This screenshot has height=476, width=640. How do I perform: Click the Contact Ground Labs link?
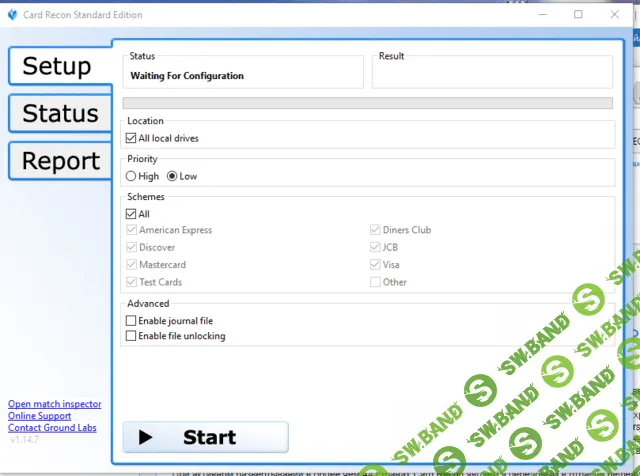[x=54, y=428]
